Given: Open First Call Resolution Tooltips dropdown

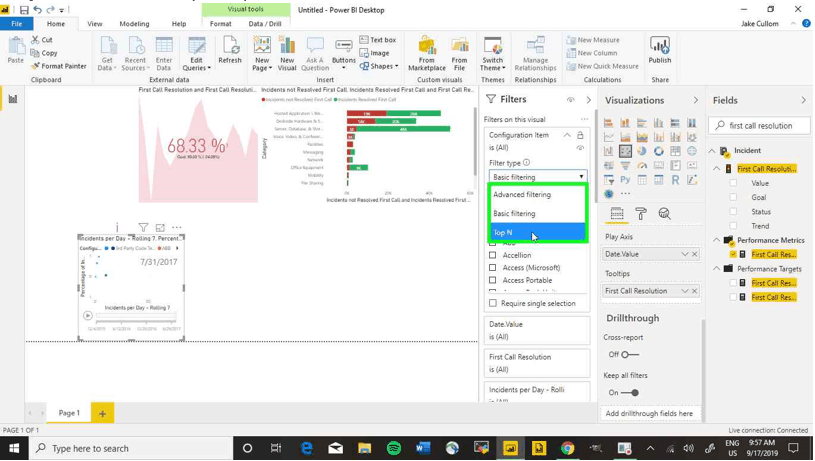Looking at the screenshot, I should click(x=685, y=291).
